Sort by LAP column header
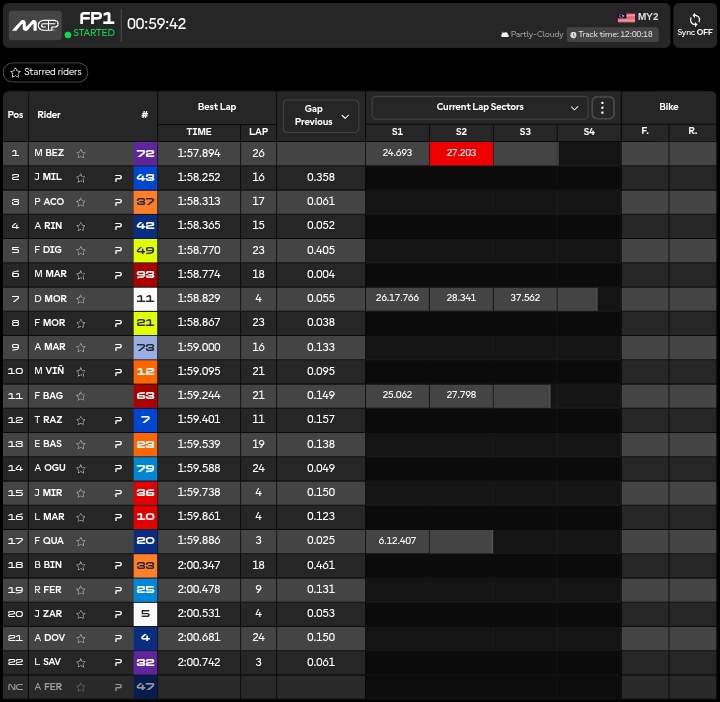The width and height of the screenshot is (720, 702). [x=258, y=132]
